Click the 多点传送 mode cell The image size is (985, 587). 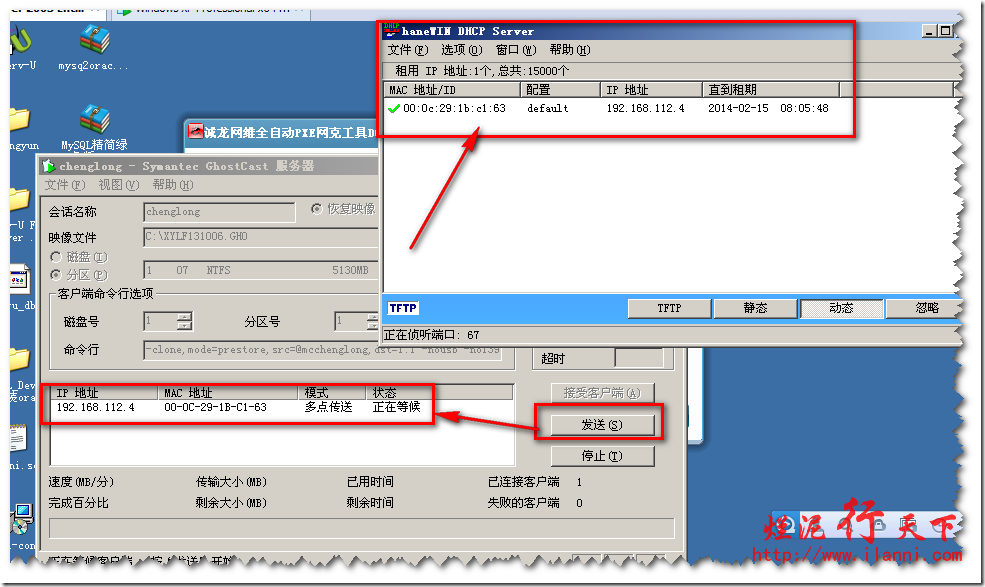[x=329, y=407]
